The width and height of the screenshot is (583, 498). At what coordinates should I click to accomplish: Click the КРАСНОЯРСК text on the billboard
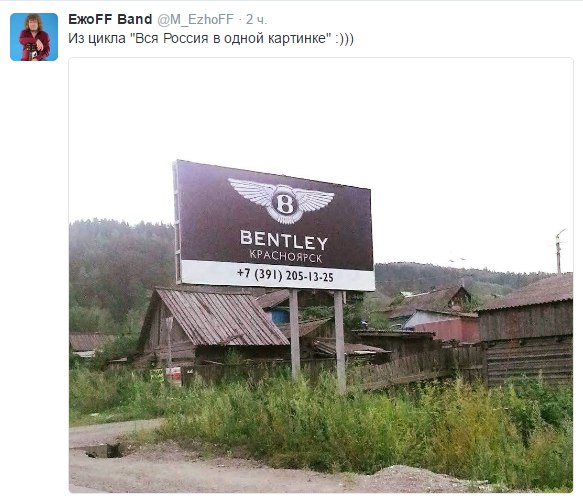tap(286, 256)
